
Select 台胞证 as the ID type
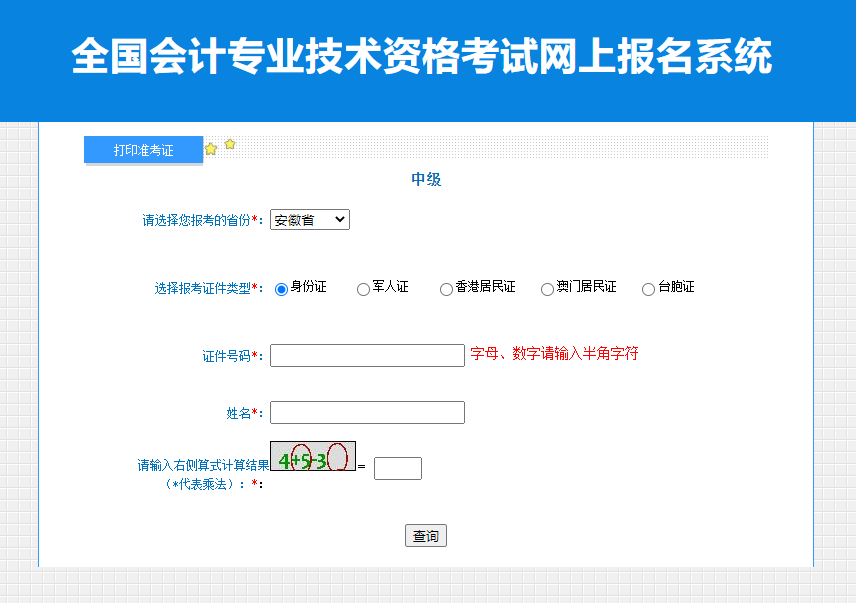(648, 287)
